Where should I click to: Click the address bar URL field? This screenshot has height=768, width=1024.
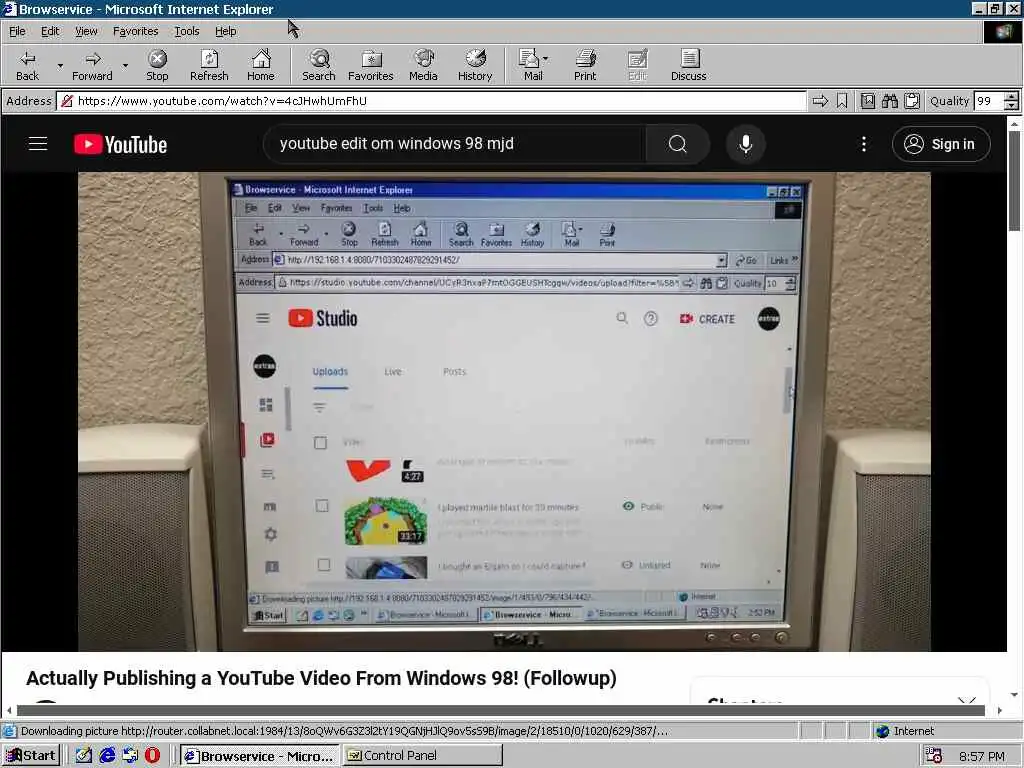(x=431, y=101)
